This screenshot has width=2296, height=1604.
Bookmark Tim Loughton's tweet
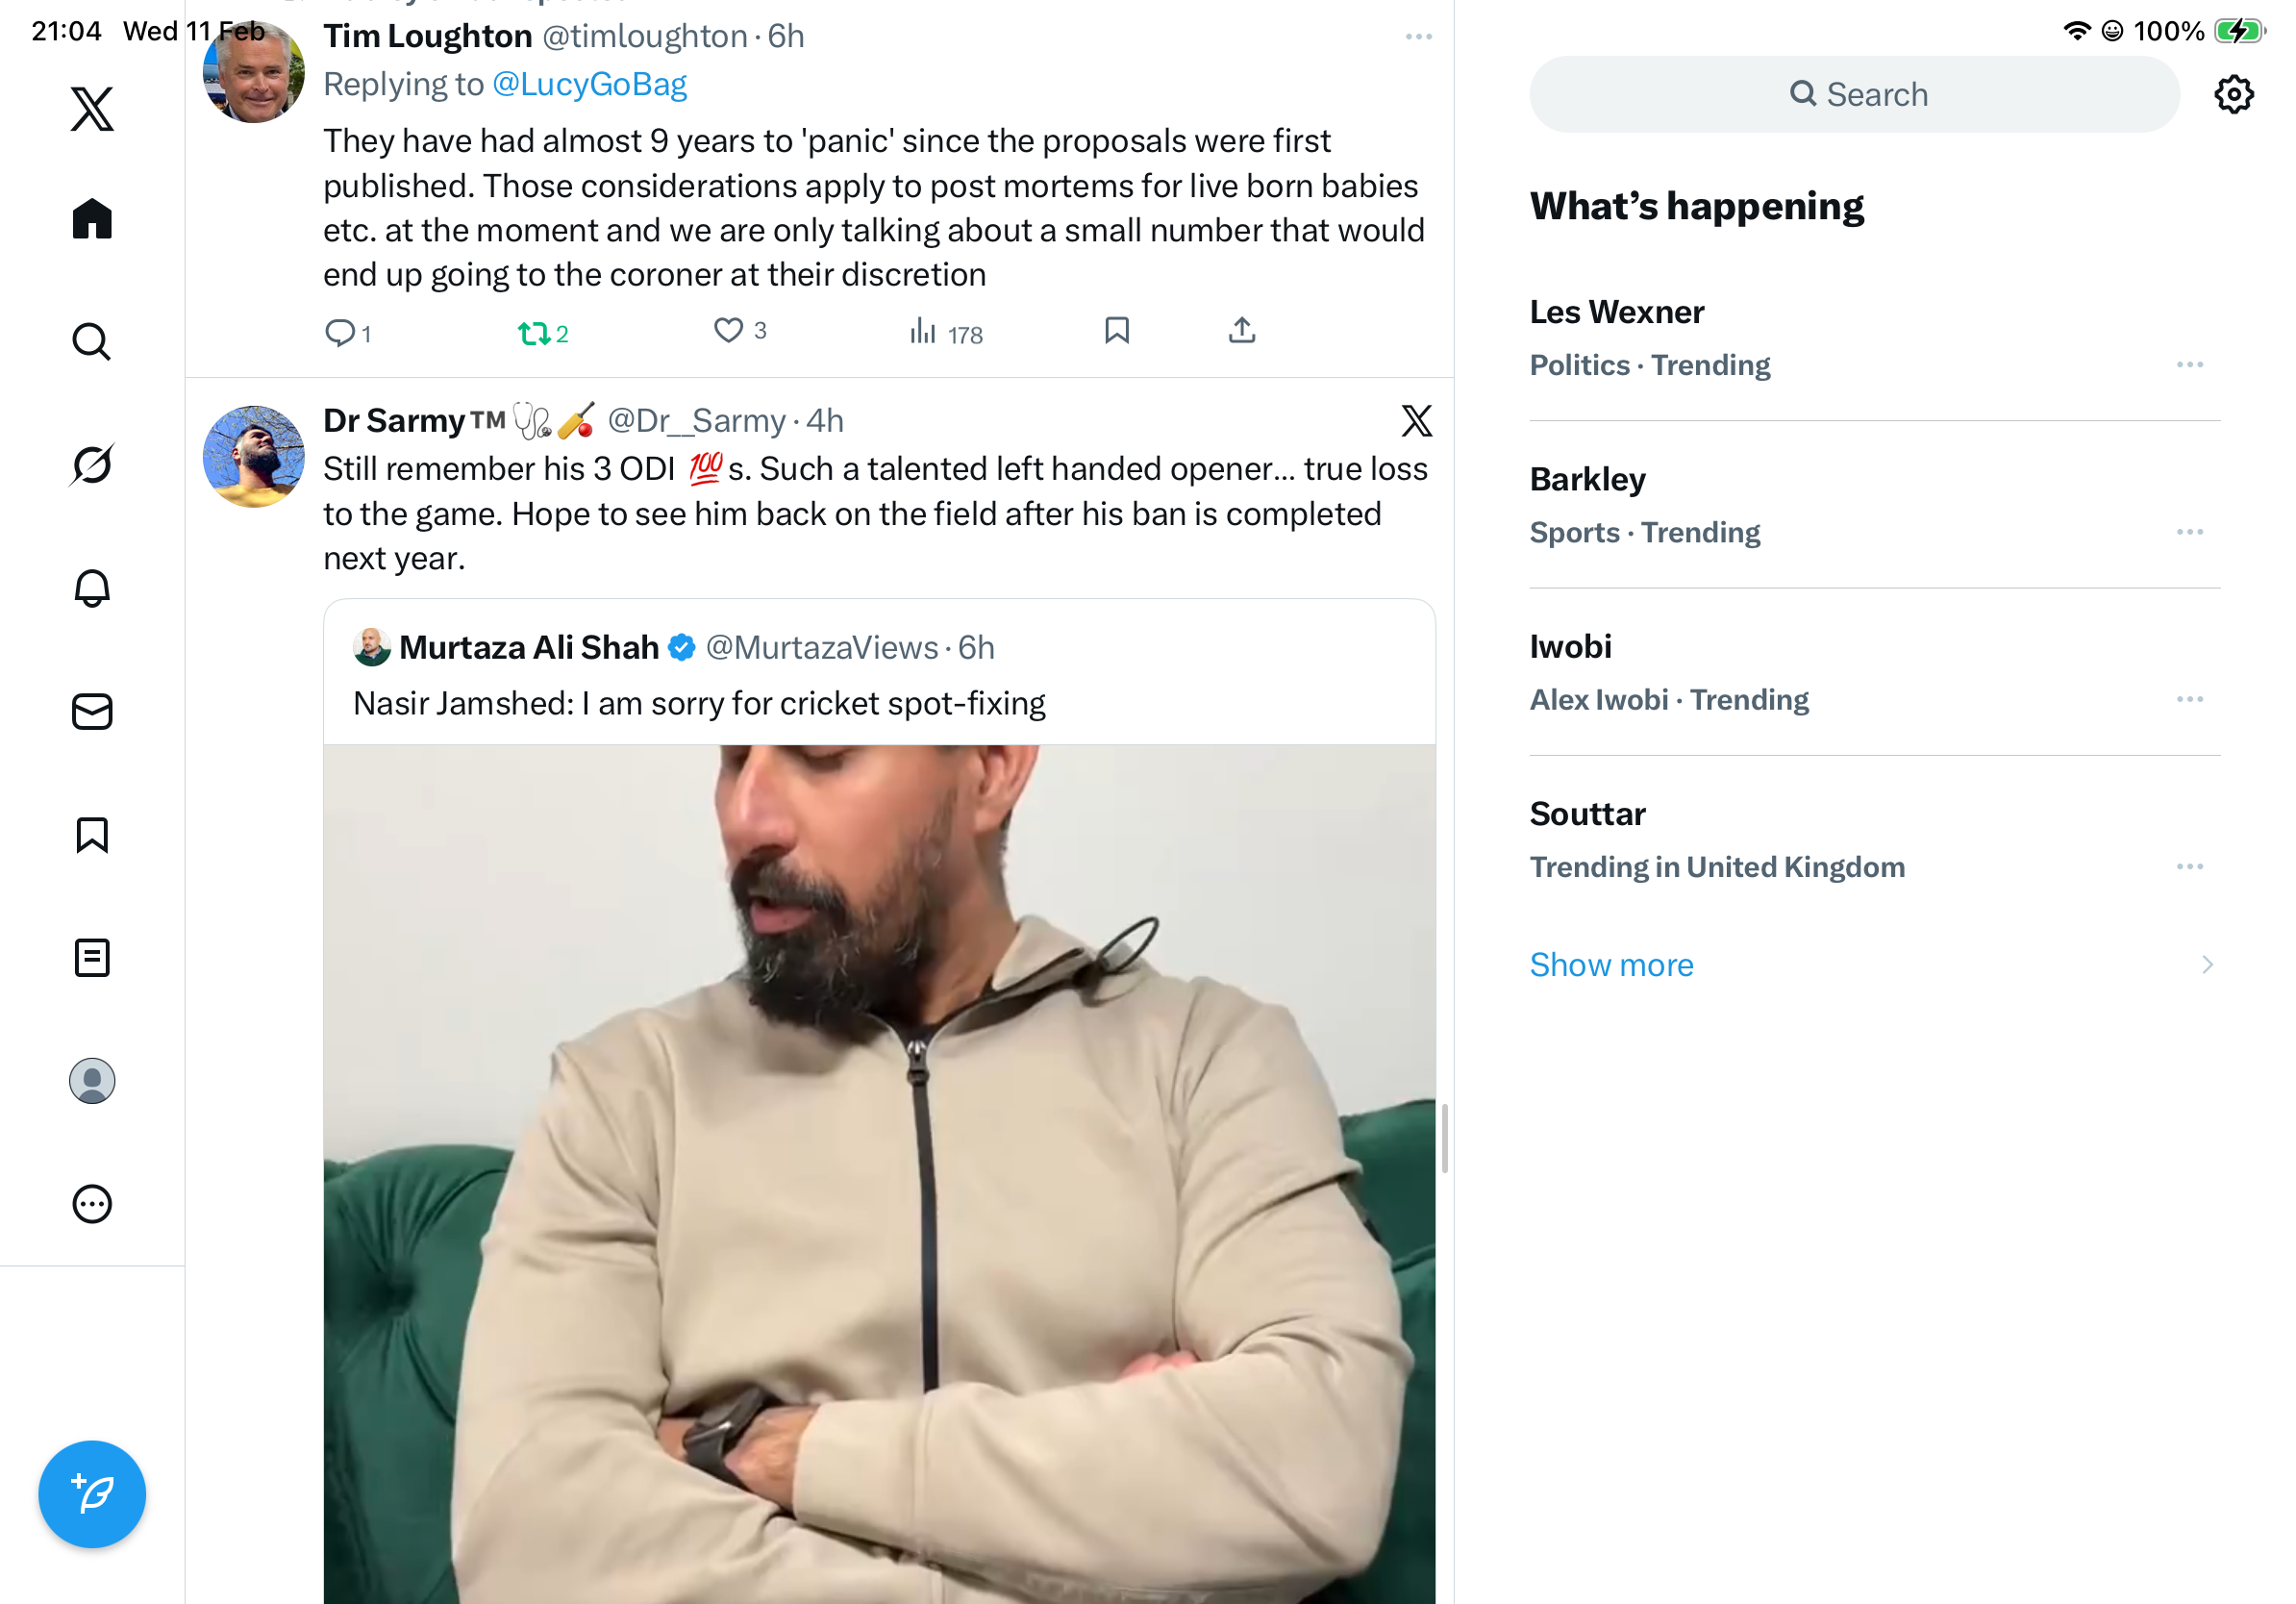point(1116,331)
